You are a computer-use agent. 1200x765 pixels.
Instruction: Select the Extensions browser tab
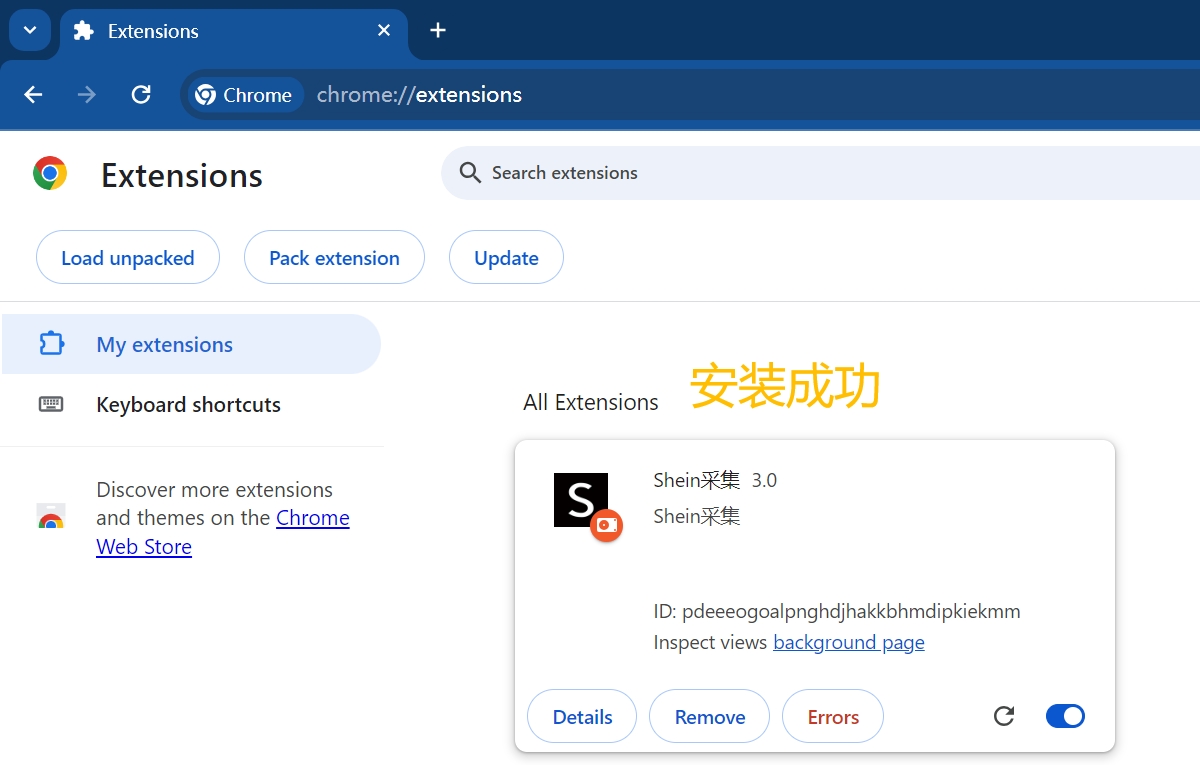(x=234, y=31)
